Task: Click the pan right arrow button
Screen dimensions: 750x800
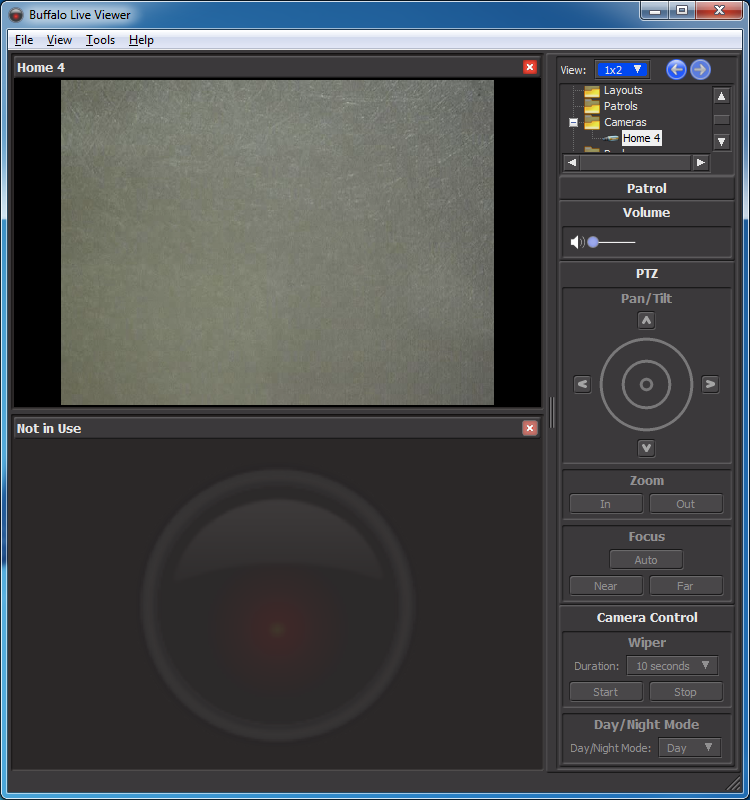Action: tap(710, 384)
